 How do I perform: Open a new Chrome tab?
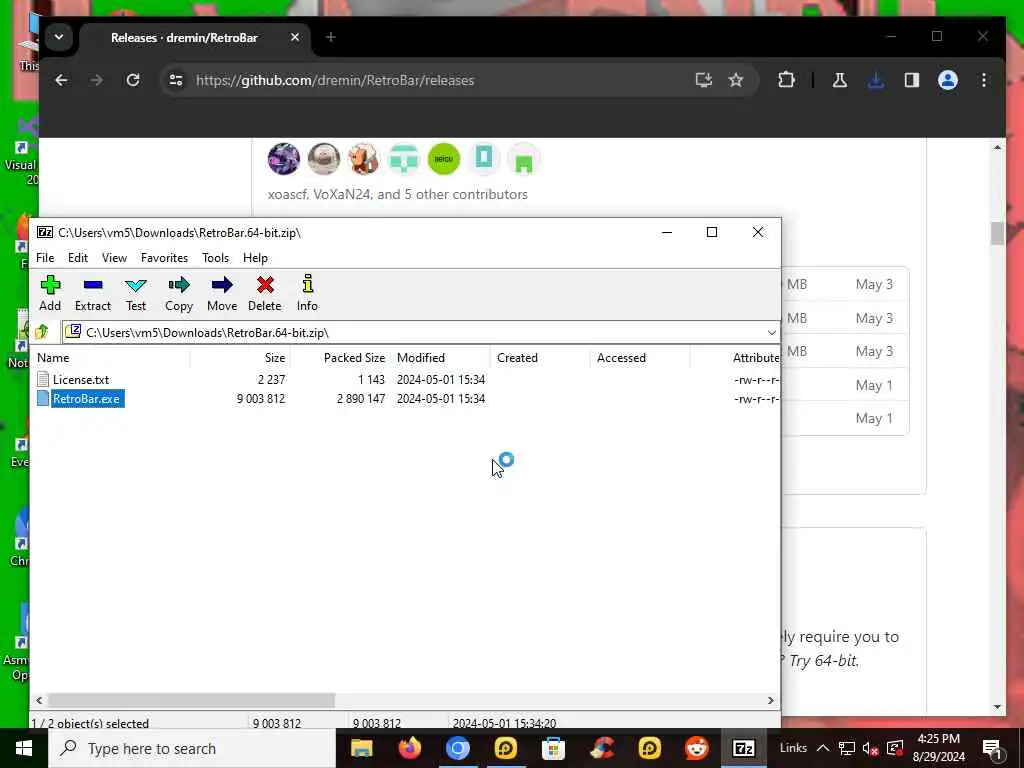point(330,37)
